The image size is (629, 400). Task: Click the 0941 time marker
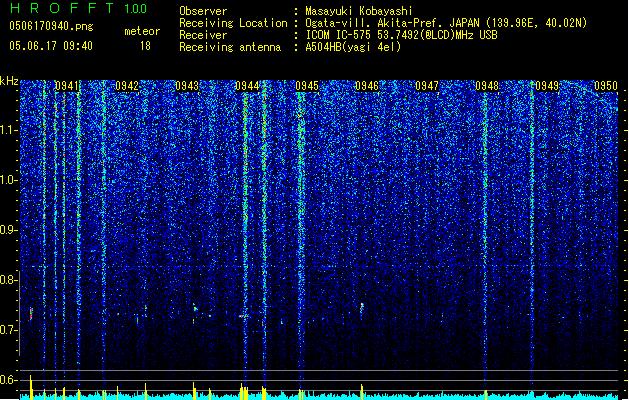click(67, 86)
